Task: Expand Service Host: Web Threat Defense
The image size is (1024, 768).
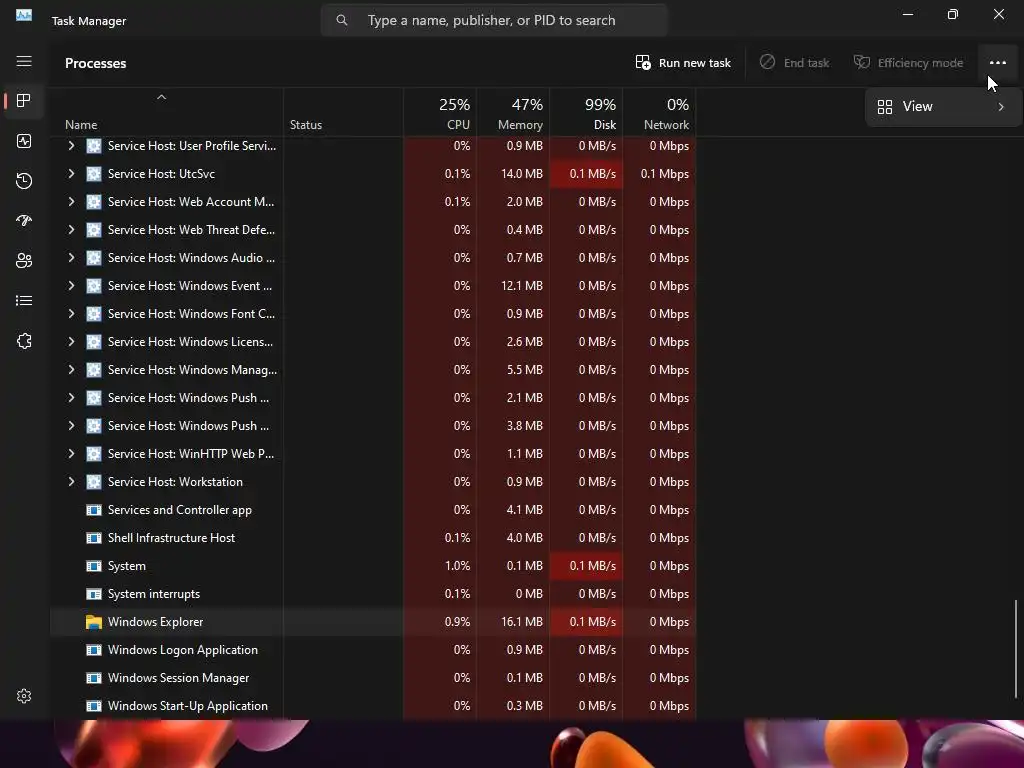Action: click(x=71, y=230)
